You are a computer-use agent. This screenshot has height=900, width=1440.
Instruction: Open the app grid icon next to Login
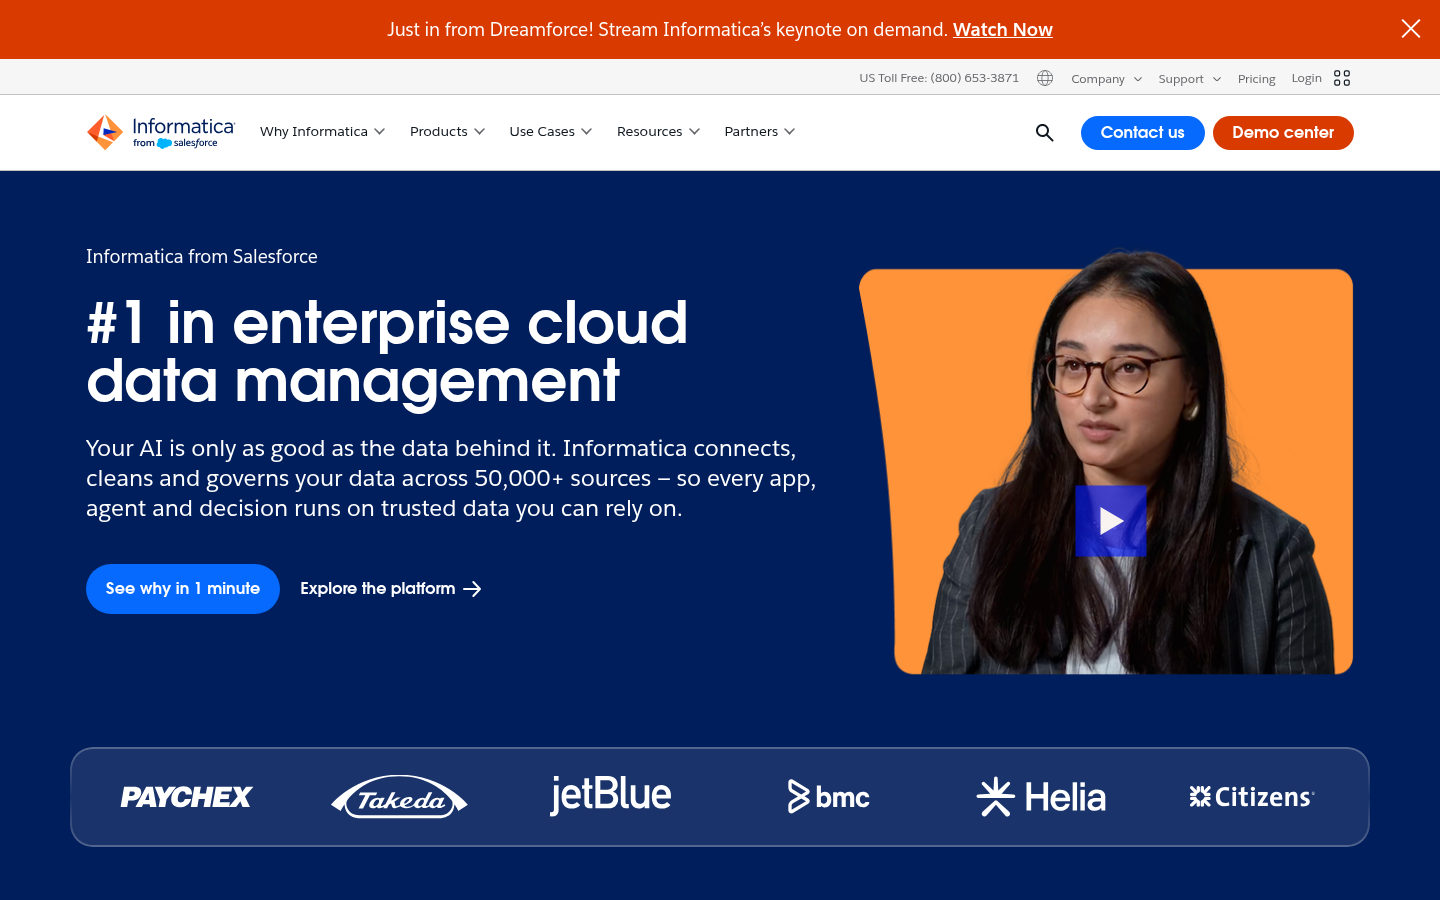click(1342, 78)
